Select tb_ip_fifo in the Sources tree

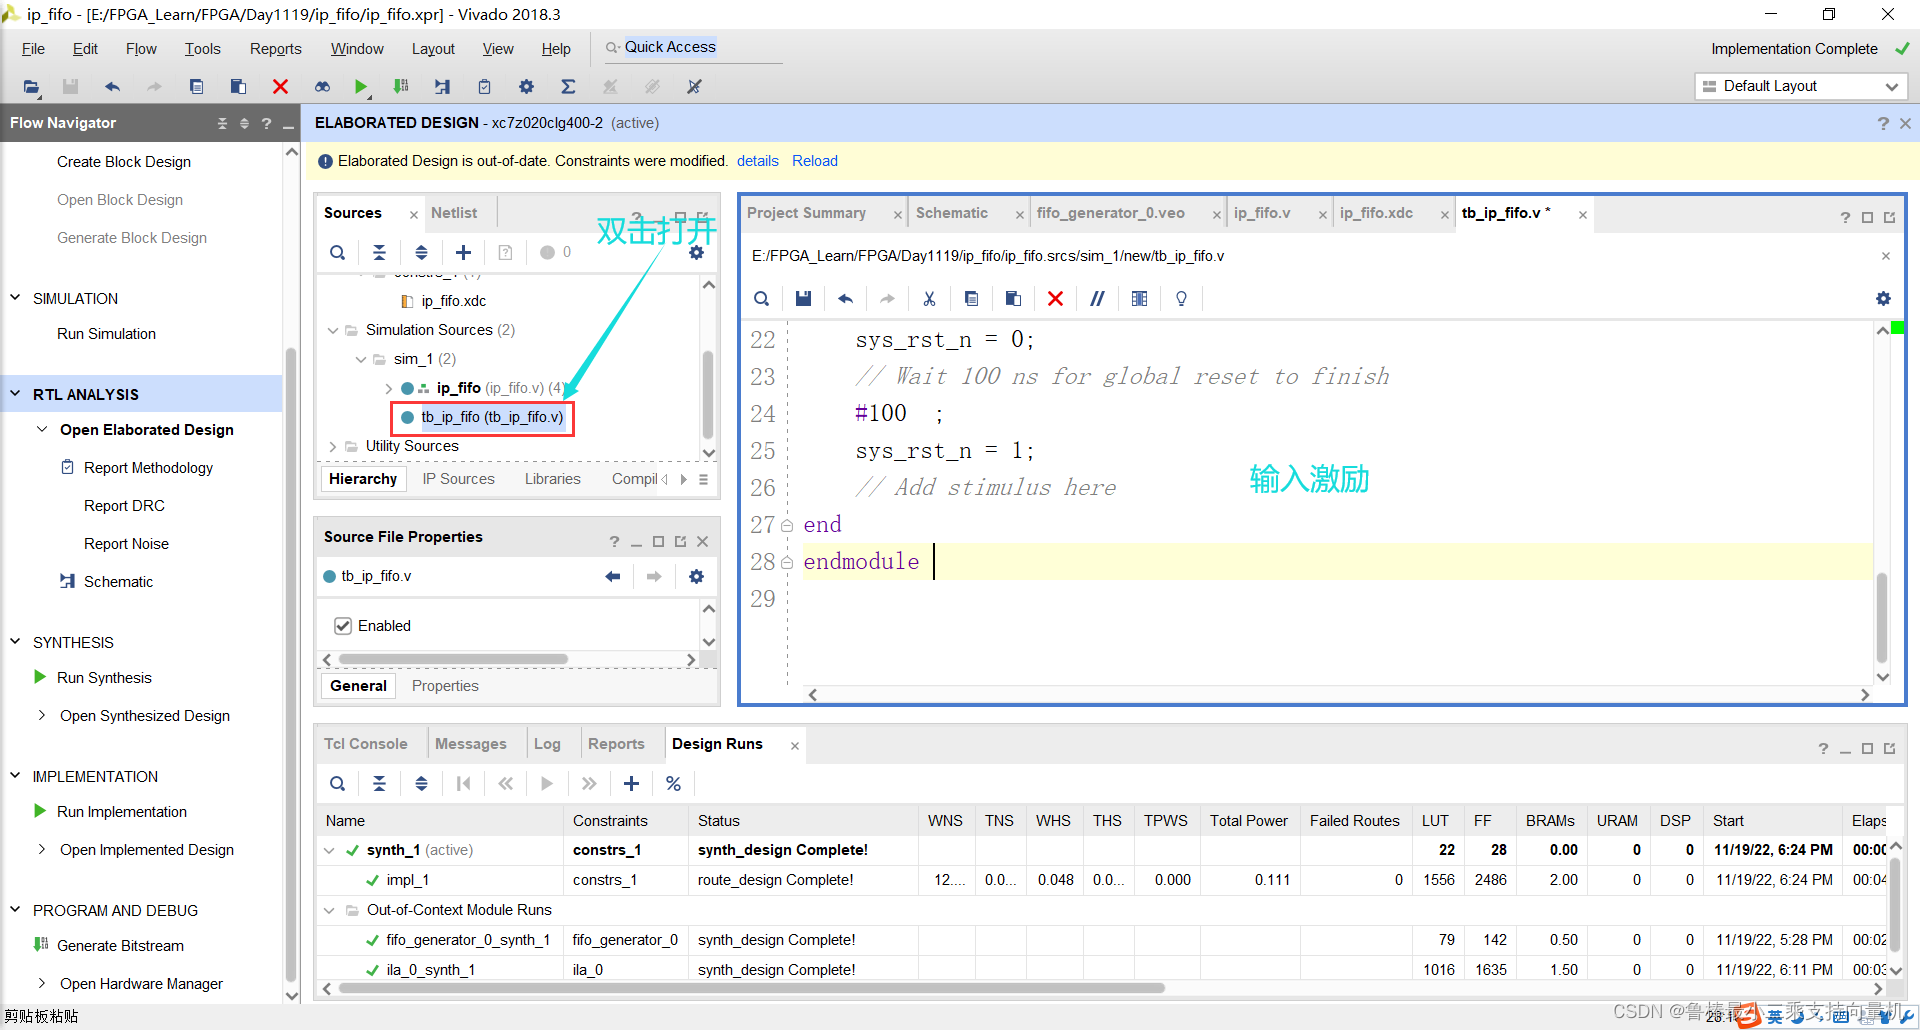click(x=491, y=417)
